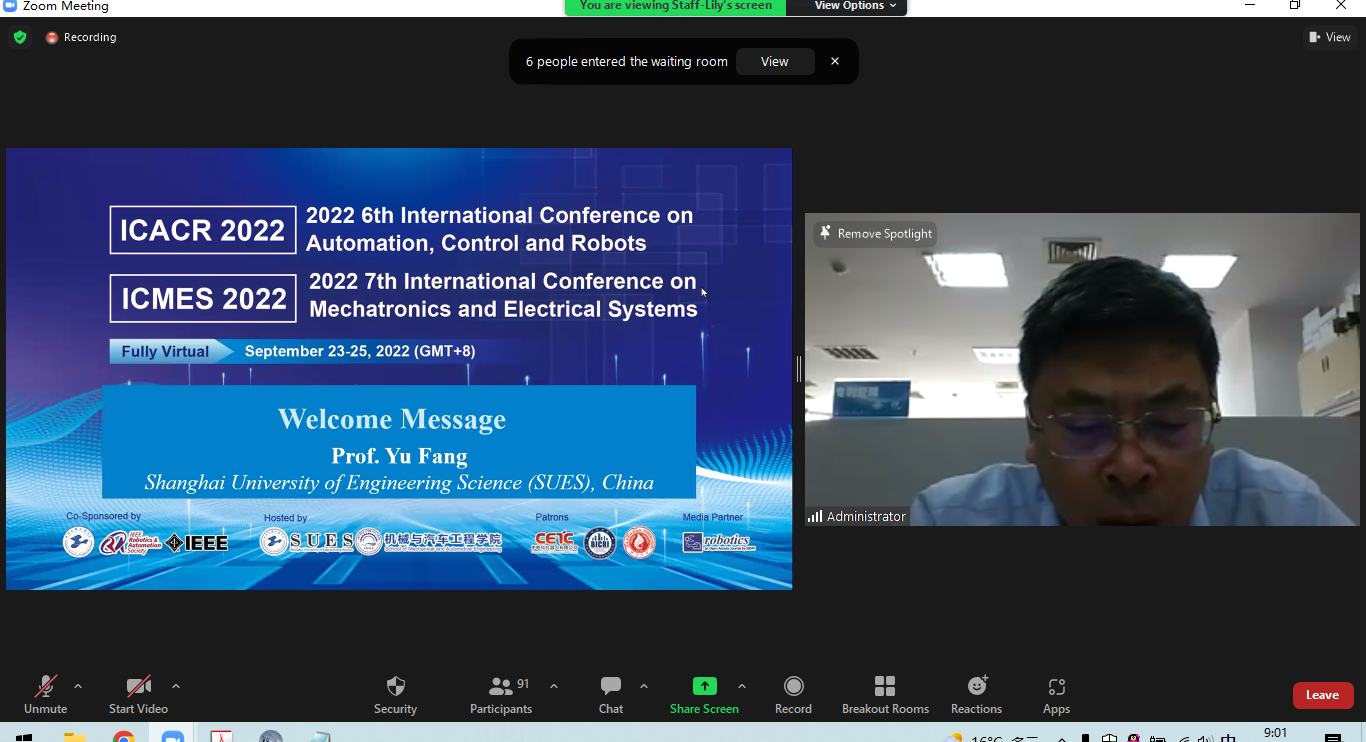This screenshot has height=742, width=1366.
Task: Start video with the camera button
Action: pos(138,694)
